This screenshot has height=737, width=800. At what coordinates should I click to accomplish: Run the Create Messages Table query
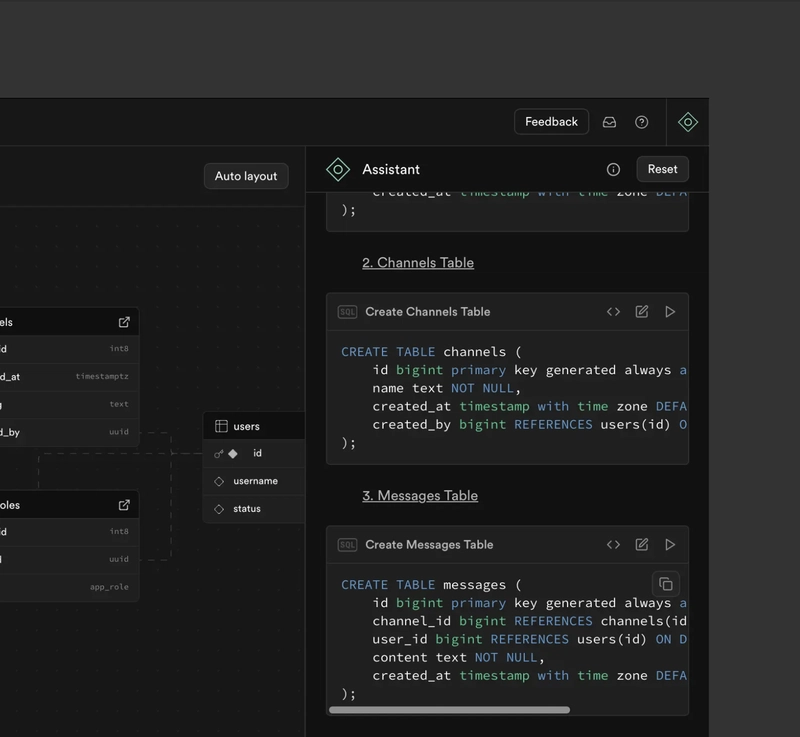[x=670, y=545]
